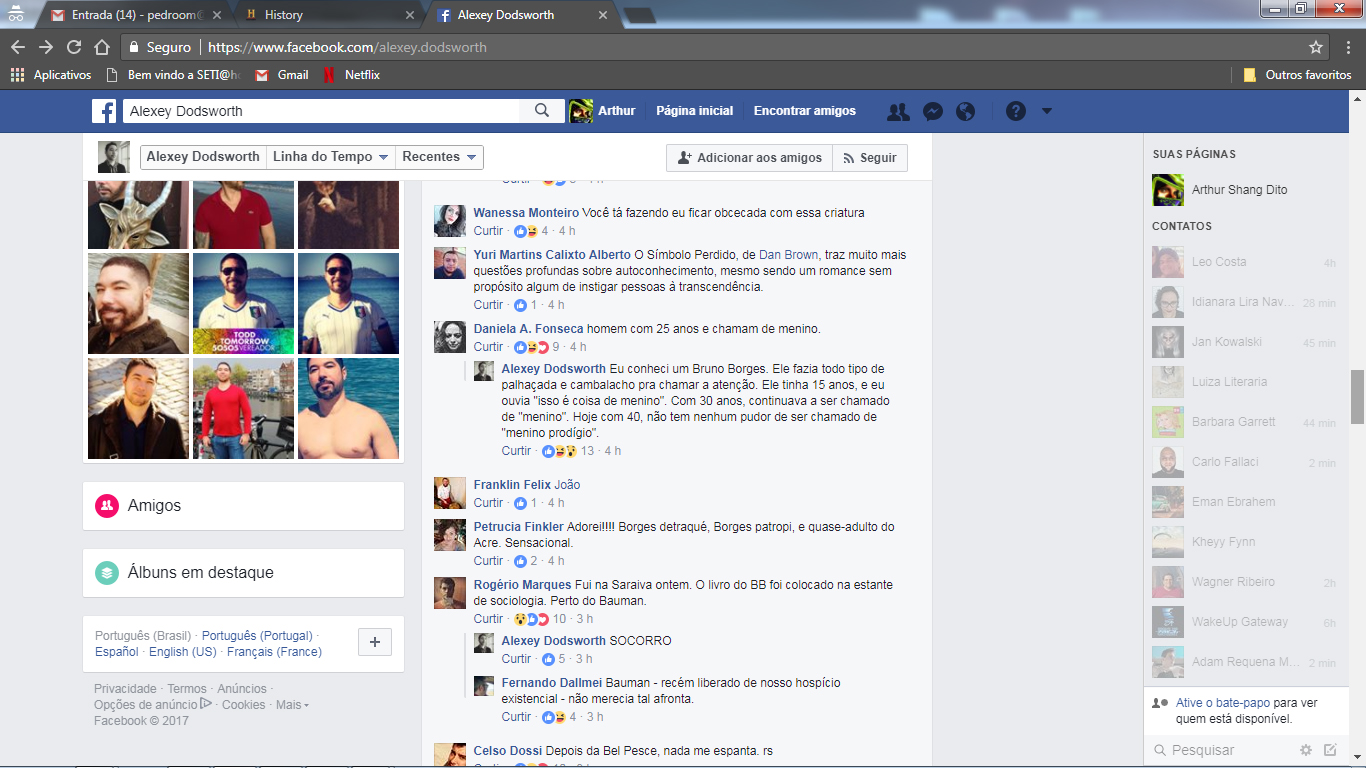Click browser forward arrow
The image size is (1366, 768).
click(x=46, y=47)
